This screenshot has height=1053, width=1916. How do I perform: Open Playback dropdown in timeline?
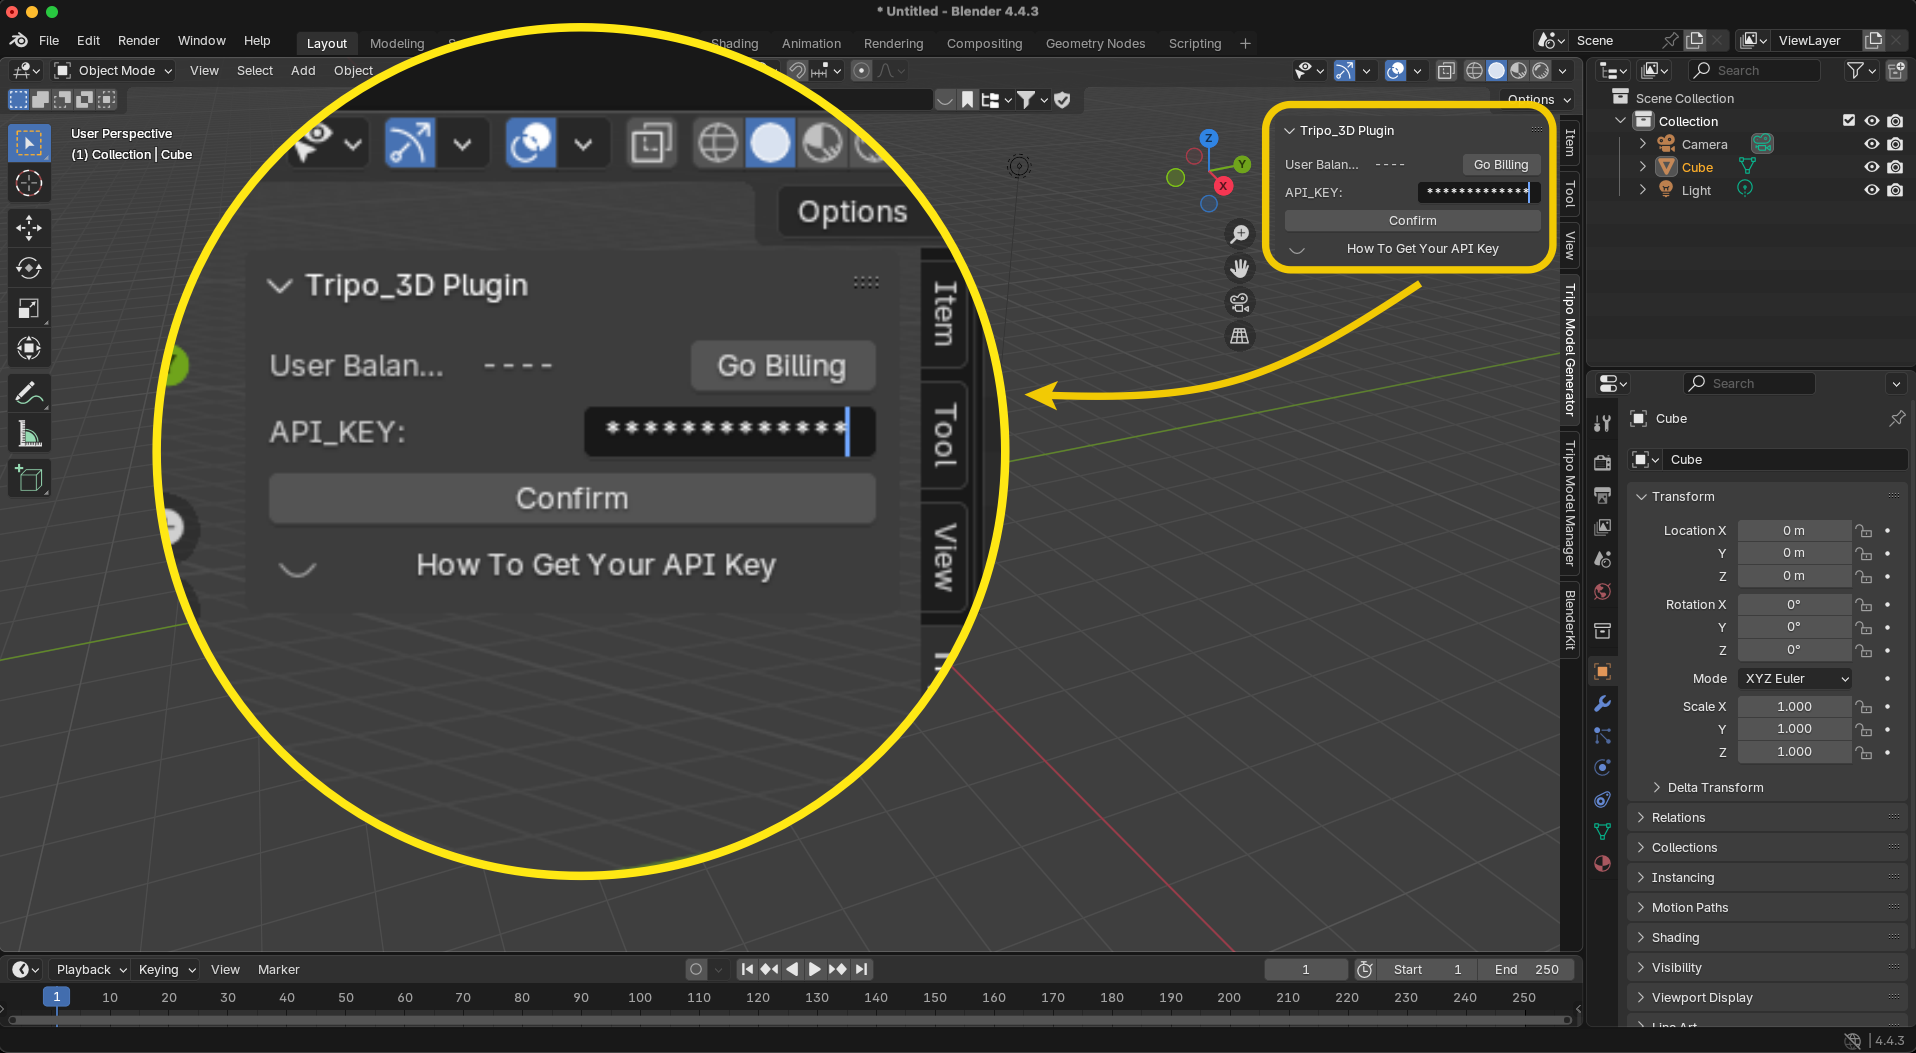coord(89,969)
